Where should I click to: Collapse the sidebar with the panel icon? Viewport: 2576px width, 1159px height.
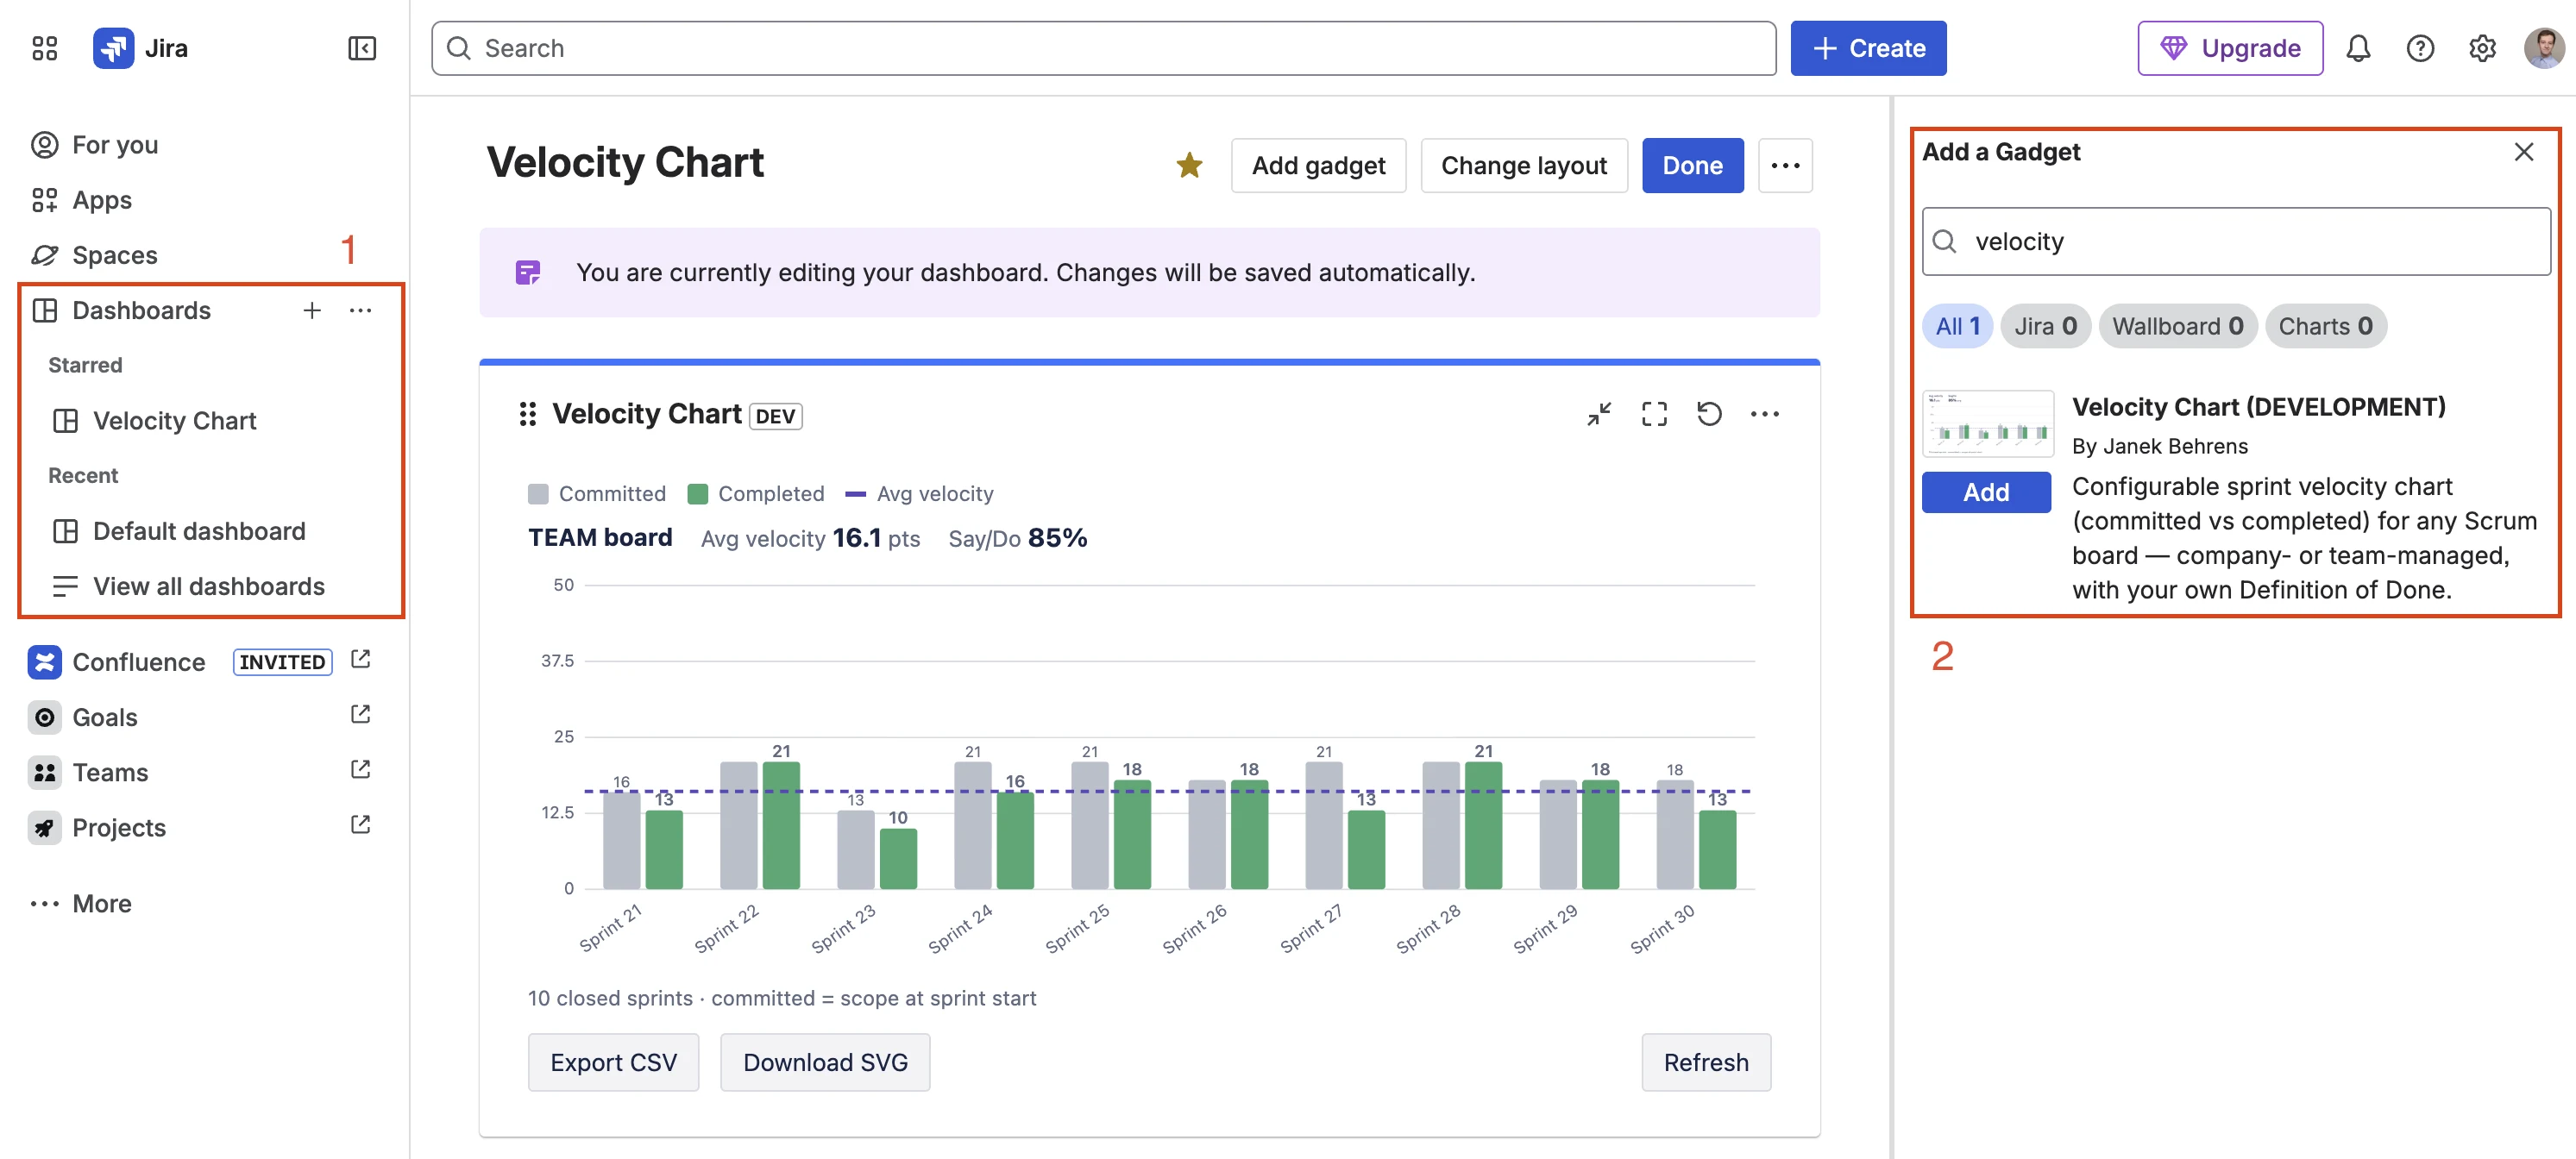click(361, 48)
